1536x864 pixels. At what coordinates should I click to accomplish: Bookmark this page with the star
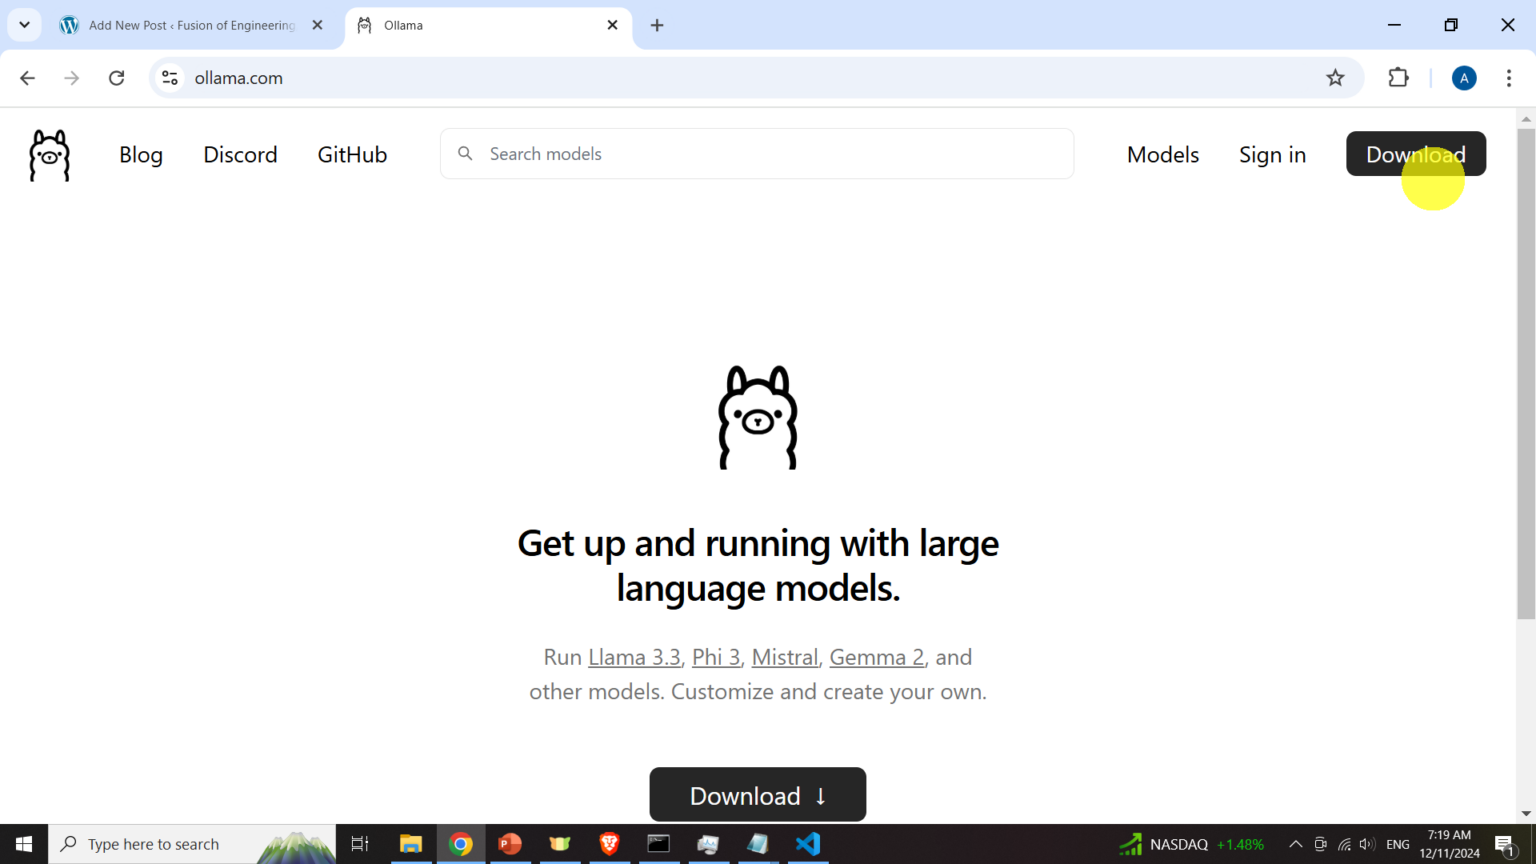tap(1335, 78)
